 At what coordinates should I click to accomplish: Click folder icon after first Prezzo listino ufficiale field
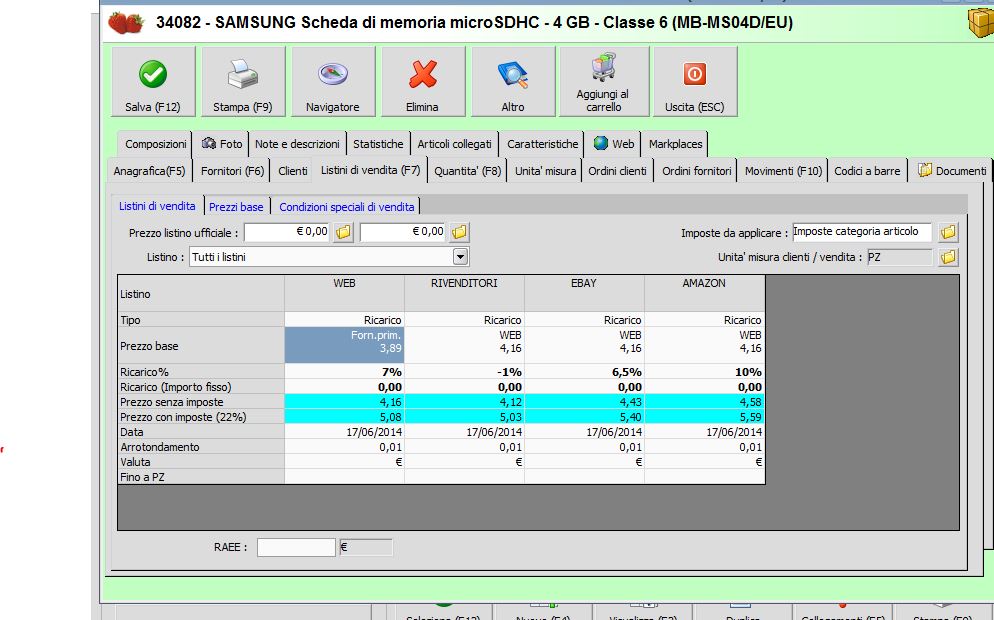click(x=344, y=232)
